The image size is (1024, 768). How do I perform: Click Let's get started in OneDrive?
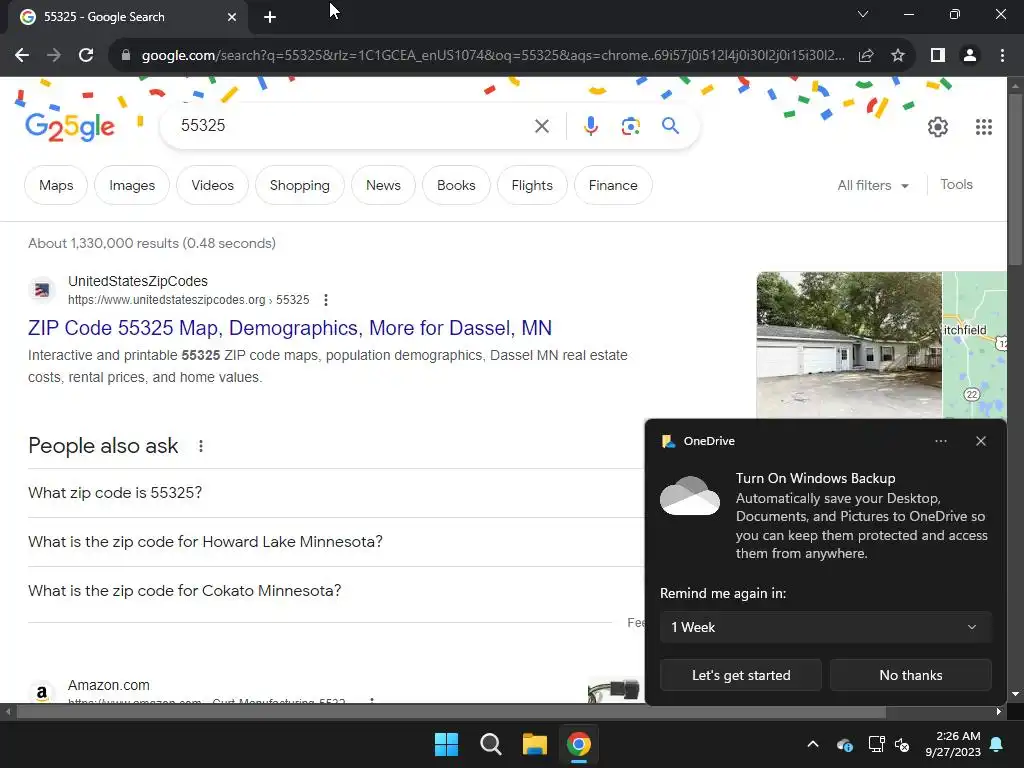741,675
